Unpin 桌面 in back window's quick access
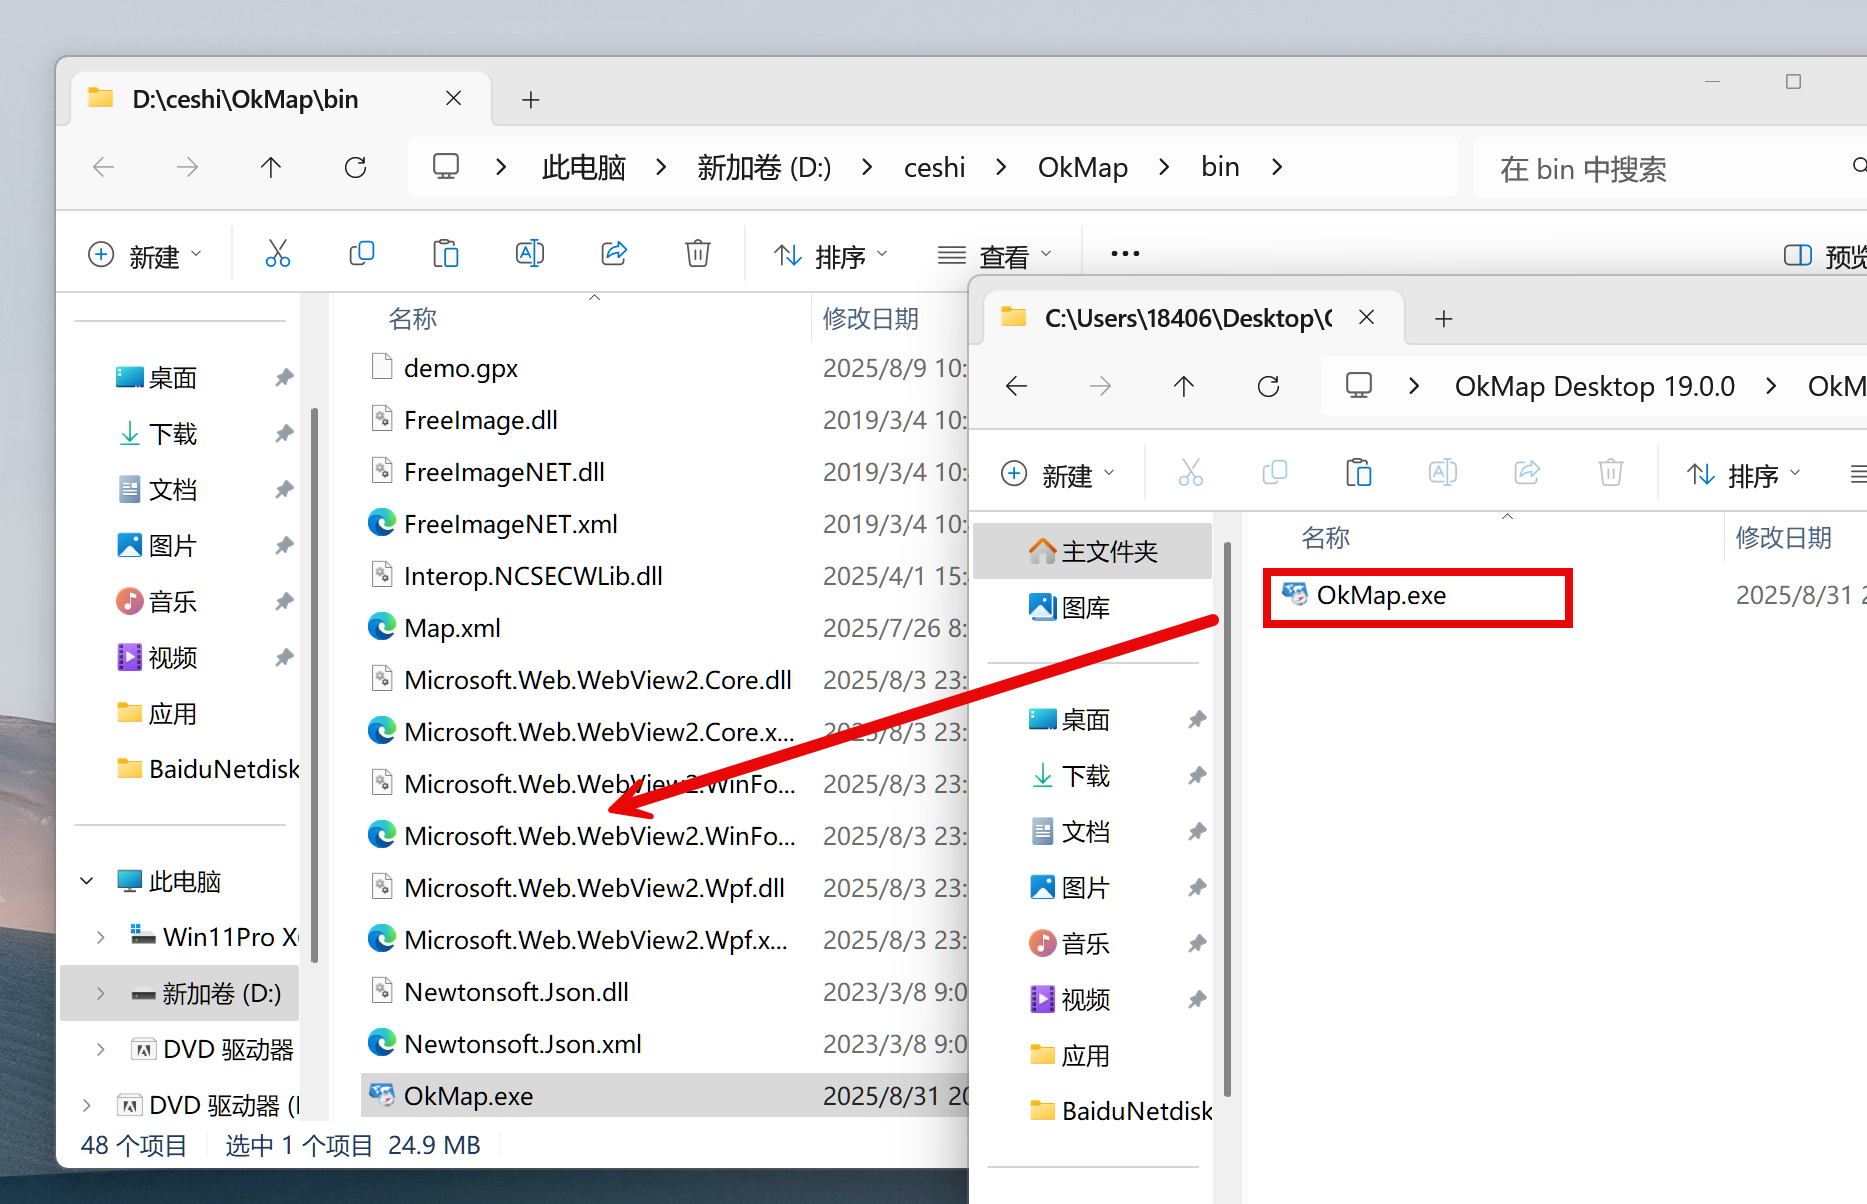This screenshot has height=1204, width=1867. coord(284,378)
